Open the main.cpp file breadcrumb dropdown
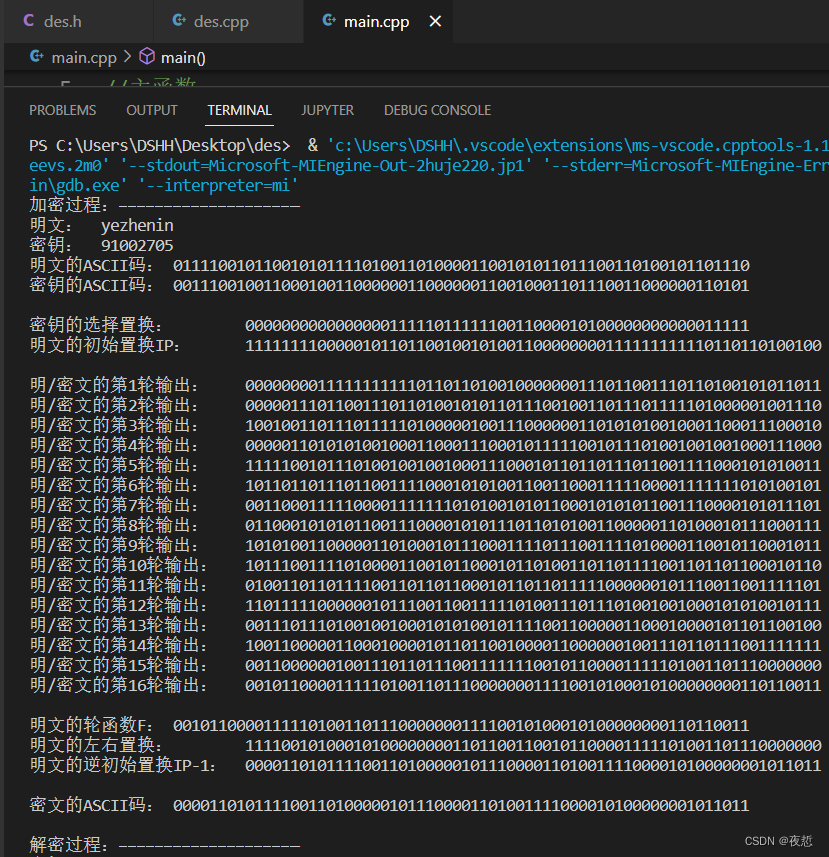Viewport: 829px width, 857px height. pyautogui.click(x=84, y=58)
